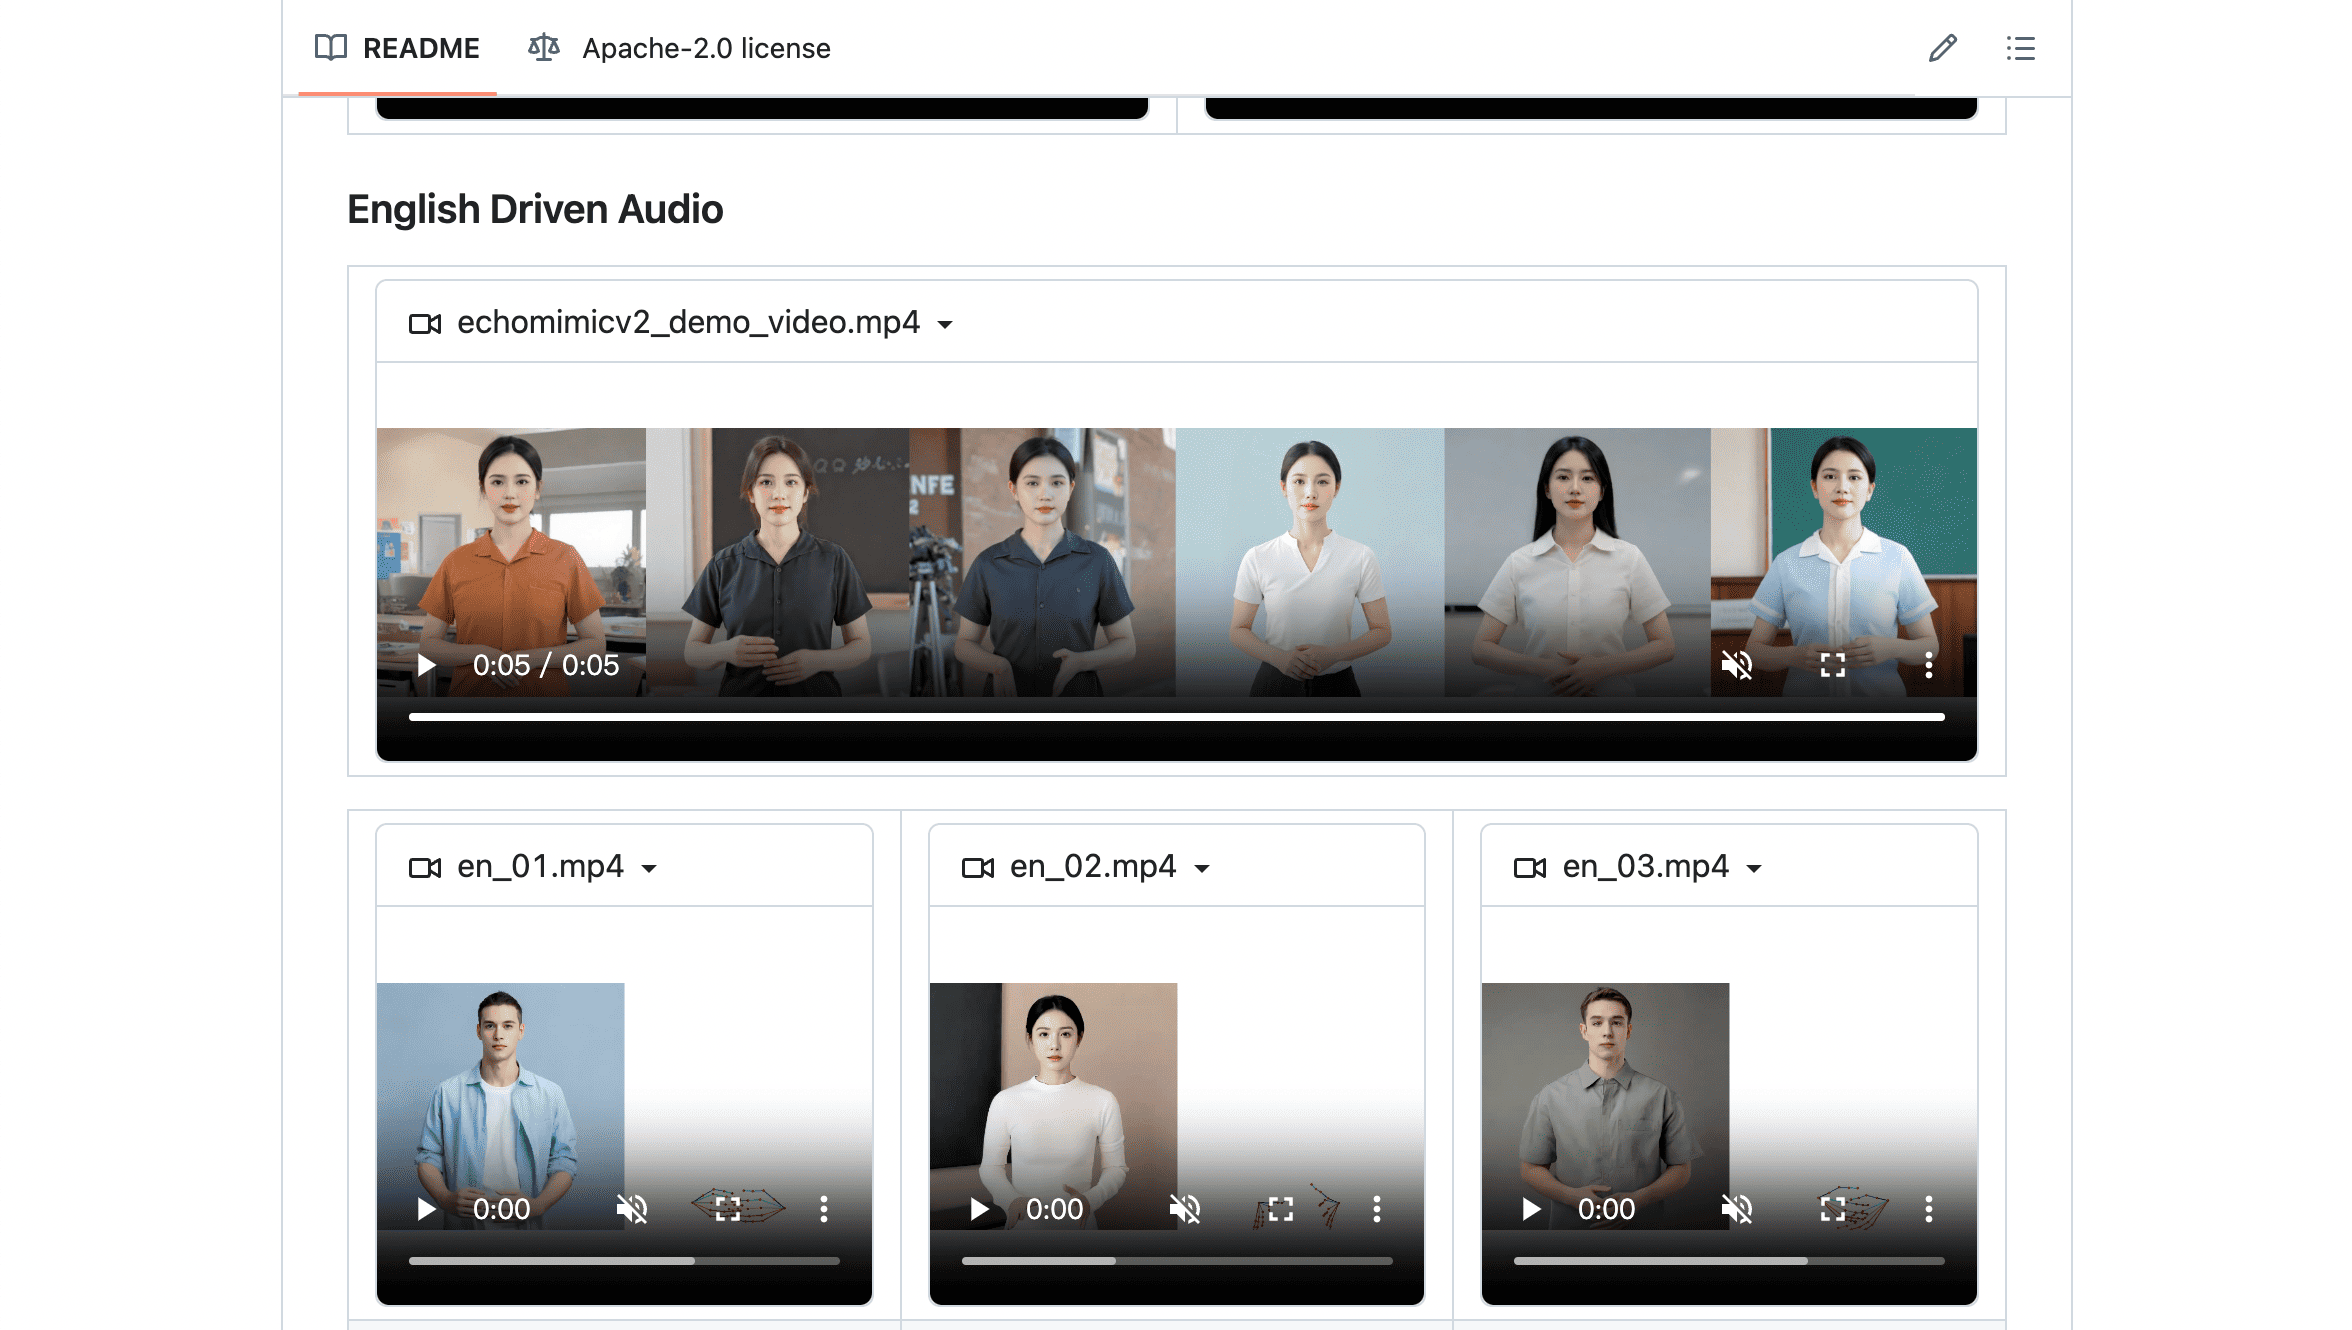The width and height of the screenshot is (2352, 1330).
Task: Toggle mute on en_02.mp4 video
Action: [1184, 1209]
